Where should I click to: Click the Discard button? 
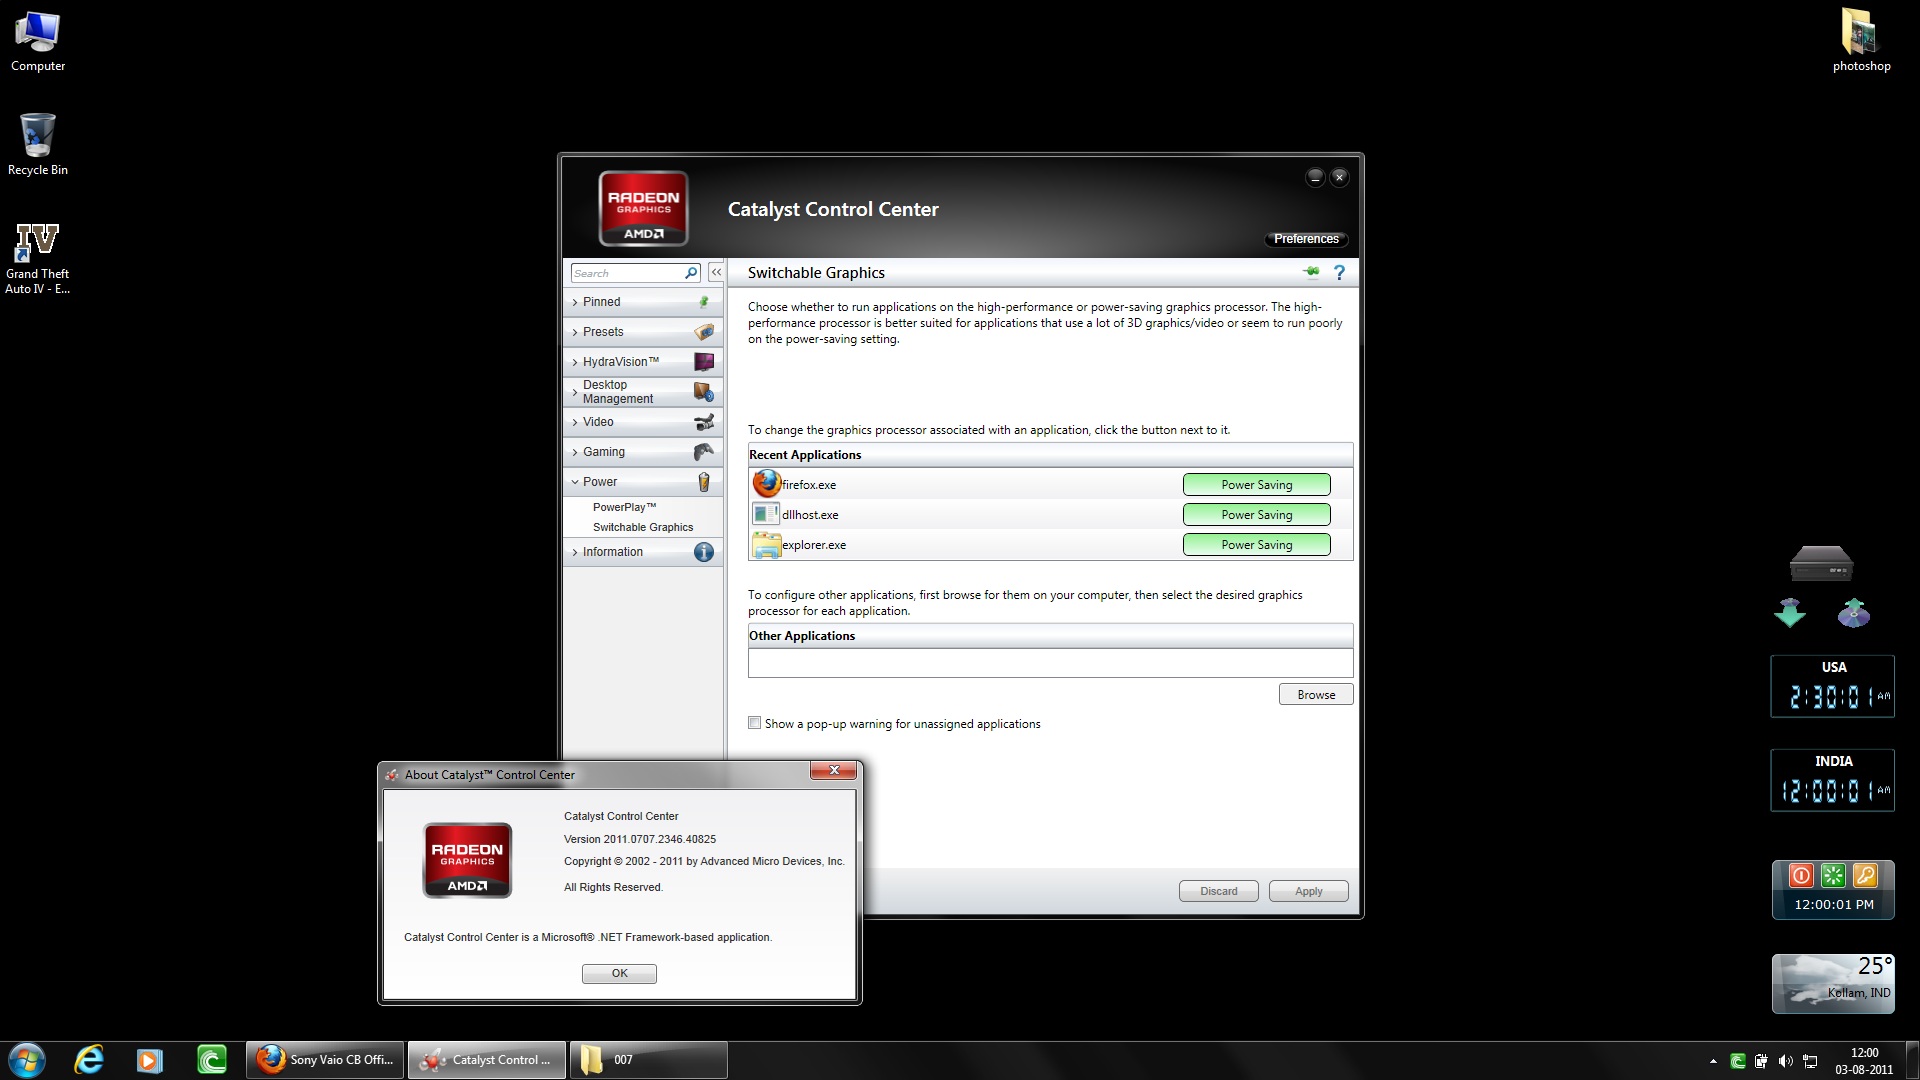[1218, 891]
